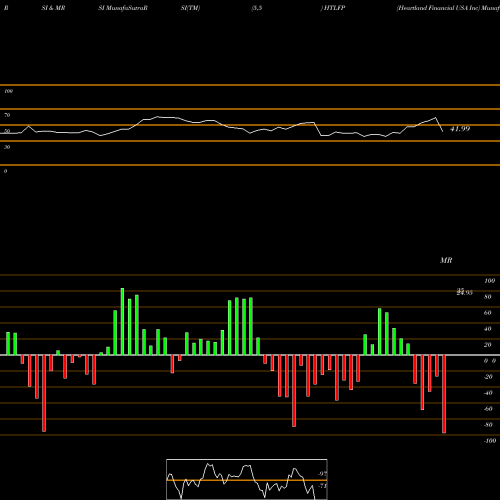Click the MR panel title label
Screen dimensions: 500x500
point(446,260)
